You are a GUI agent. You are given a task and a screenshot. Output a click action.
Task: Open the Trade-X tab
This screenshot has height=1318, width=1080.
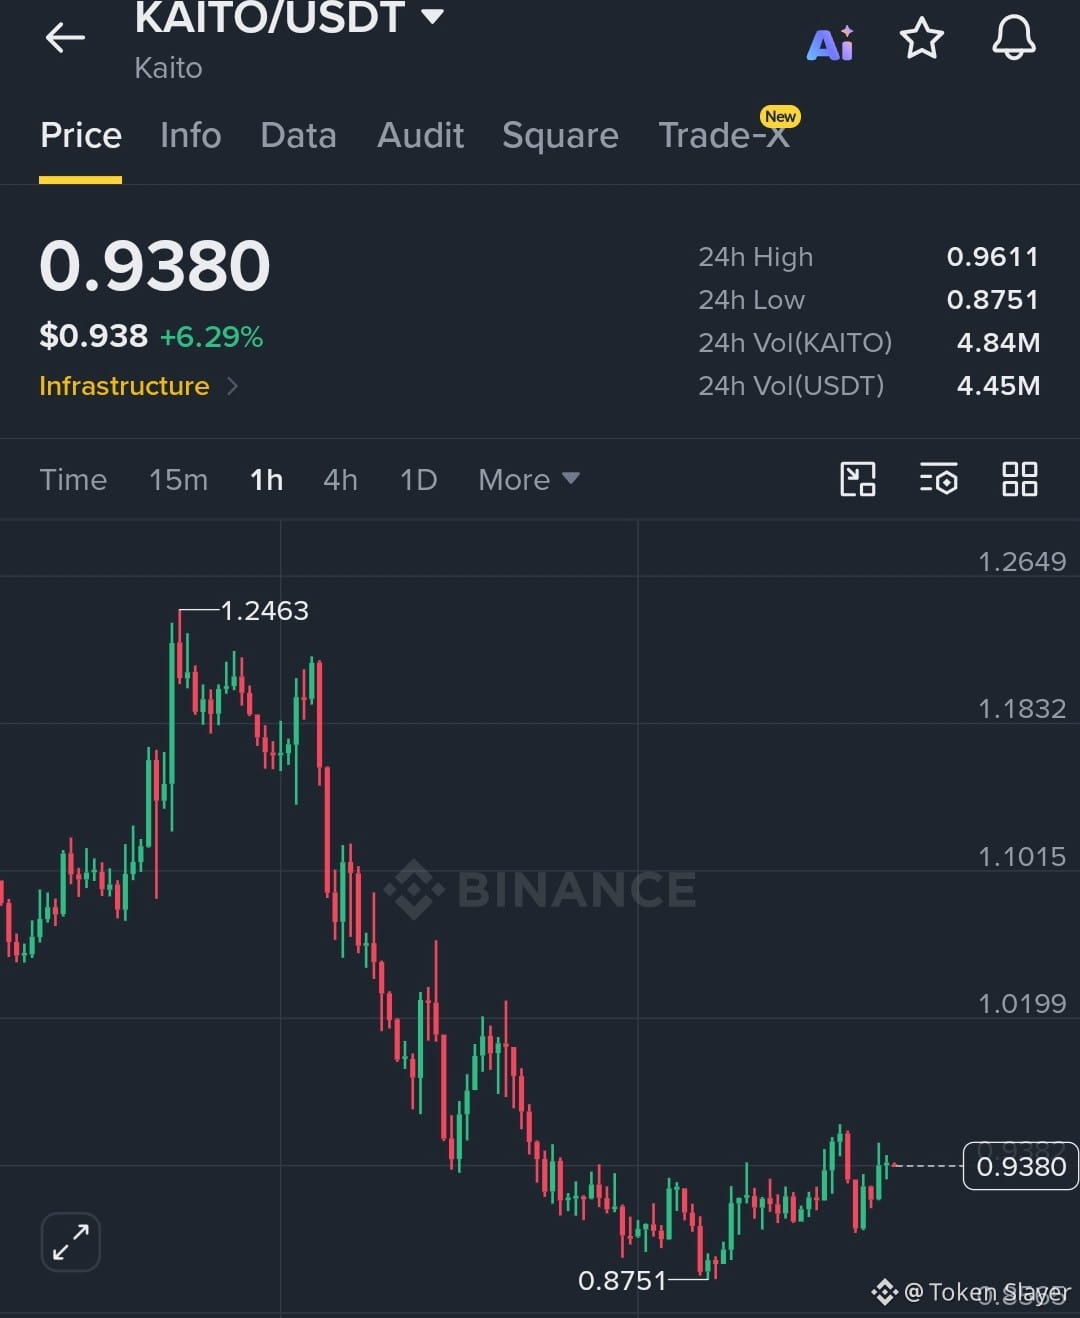click(724, 135)
